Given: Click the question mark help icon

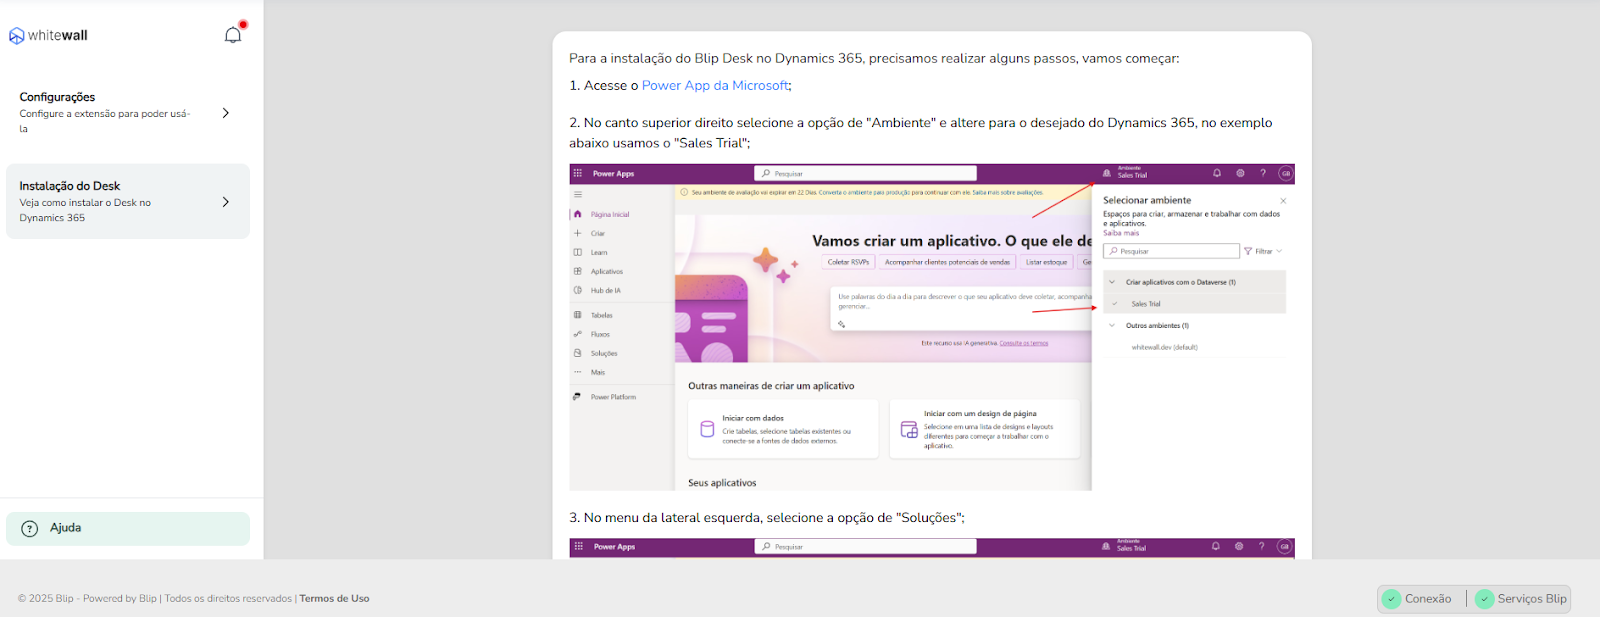Looking at the screenshot, I should [30, 529].
